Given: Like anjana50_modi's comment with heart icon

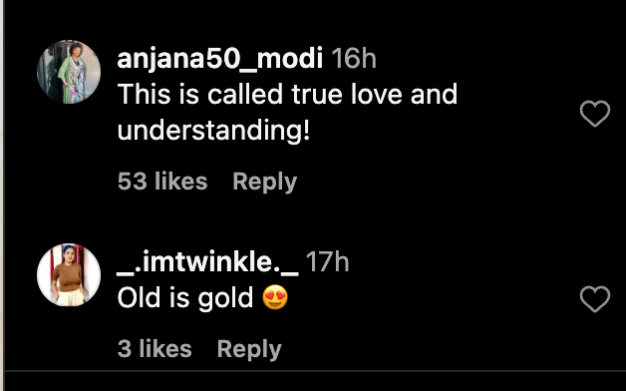Looking at the screenshot, I should click(x=595, y=113).
